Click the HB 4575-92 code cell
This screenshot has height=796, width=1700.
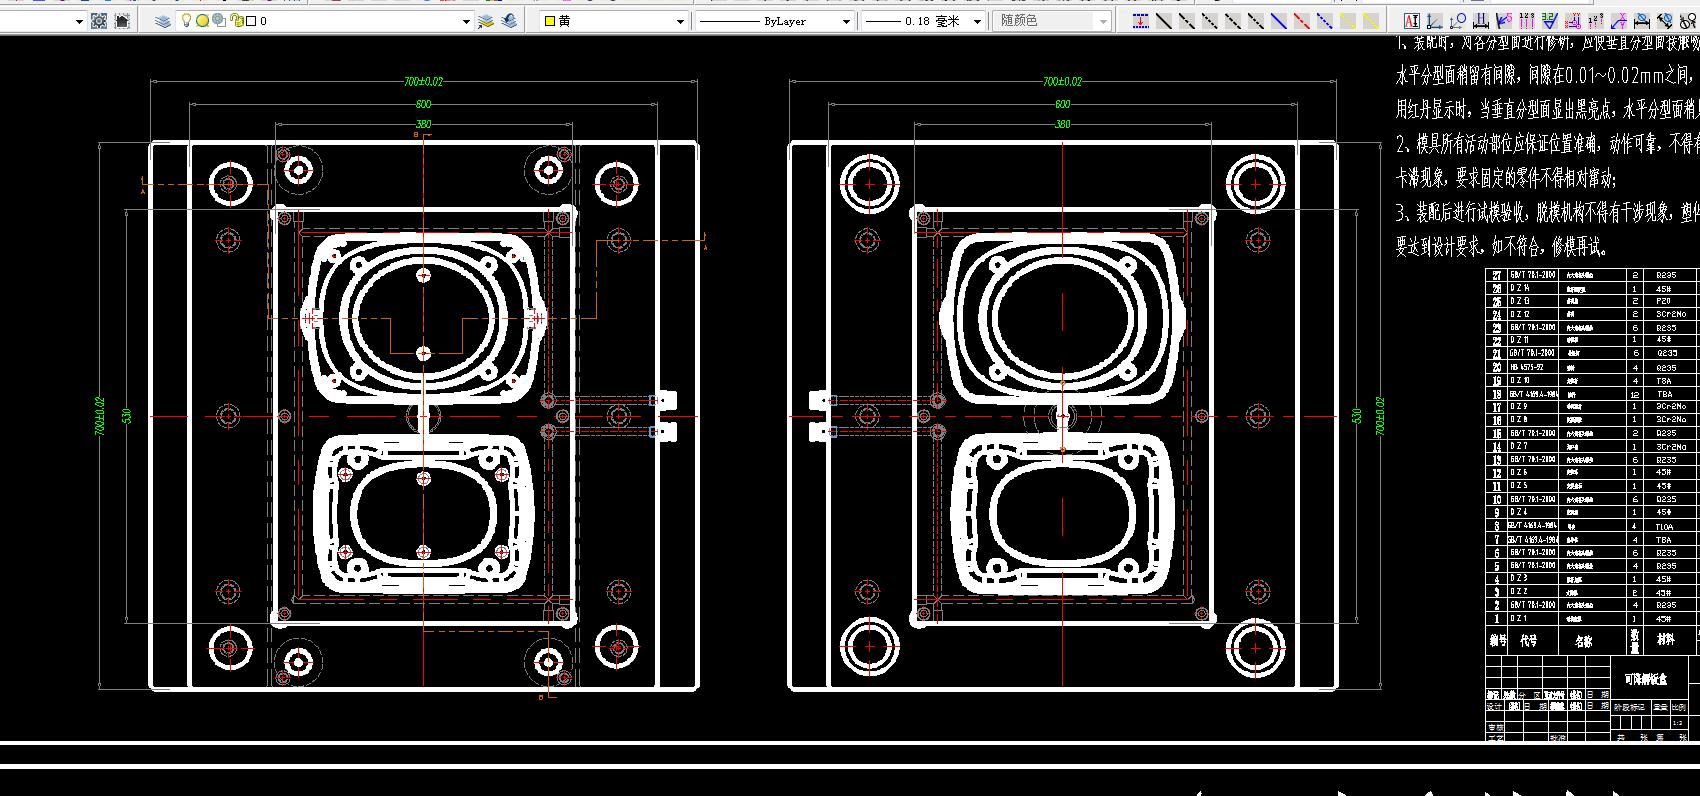click(x=1532, y=367)
